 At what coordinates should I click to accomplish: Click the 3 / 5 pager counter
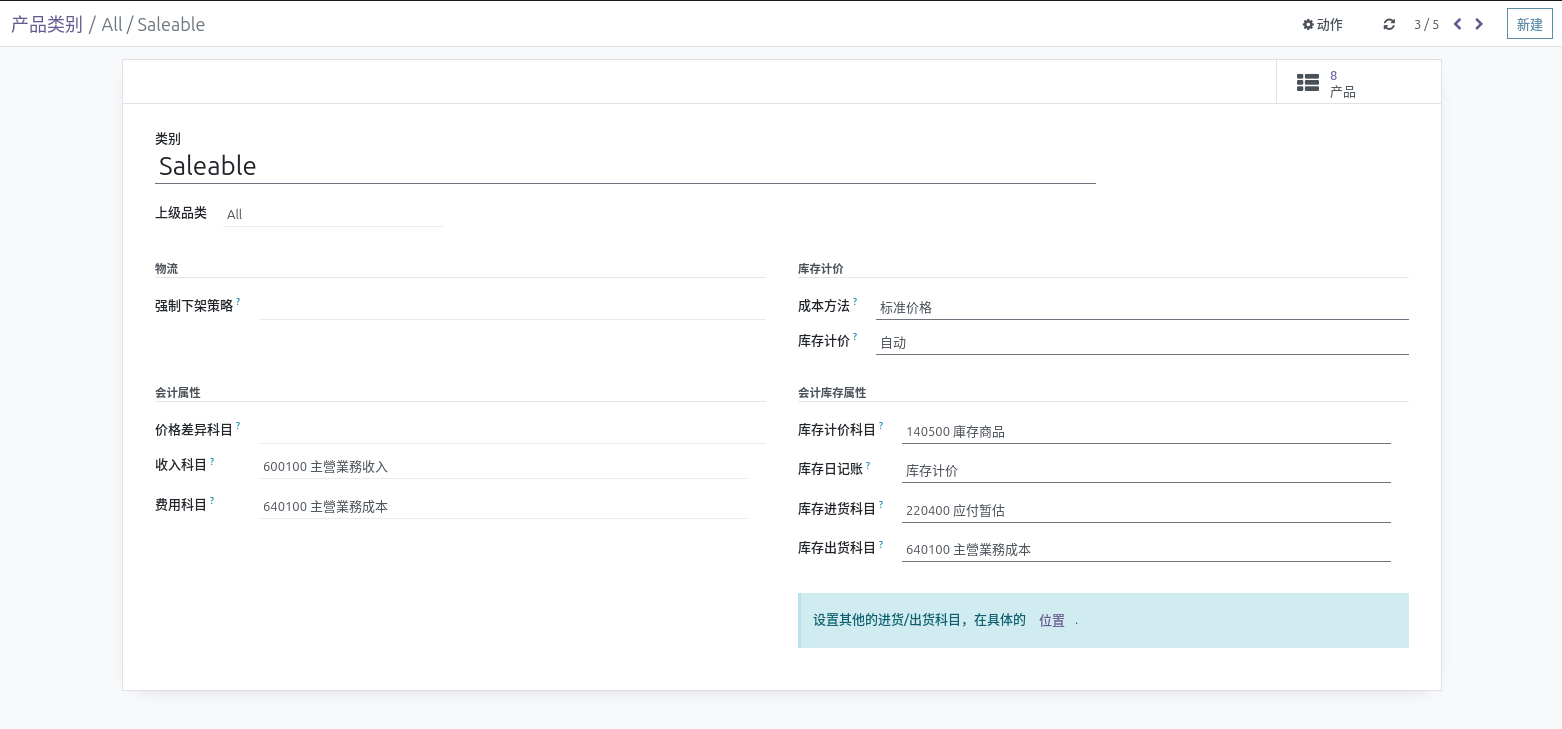tap(1426, 25)
